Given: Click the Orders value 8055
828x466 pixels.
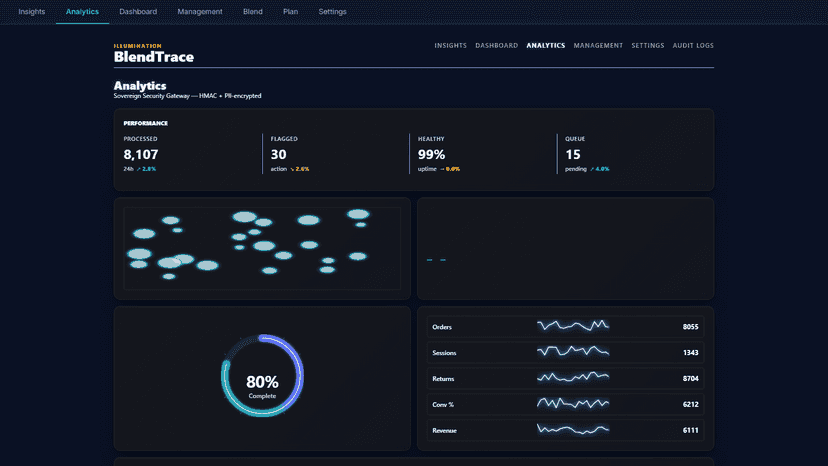Looking at the screenshot, I should point(690,327).
